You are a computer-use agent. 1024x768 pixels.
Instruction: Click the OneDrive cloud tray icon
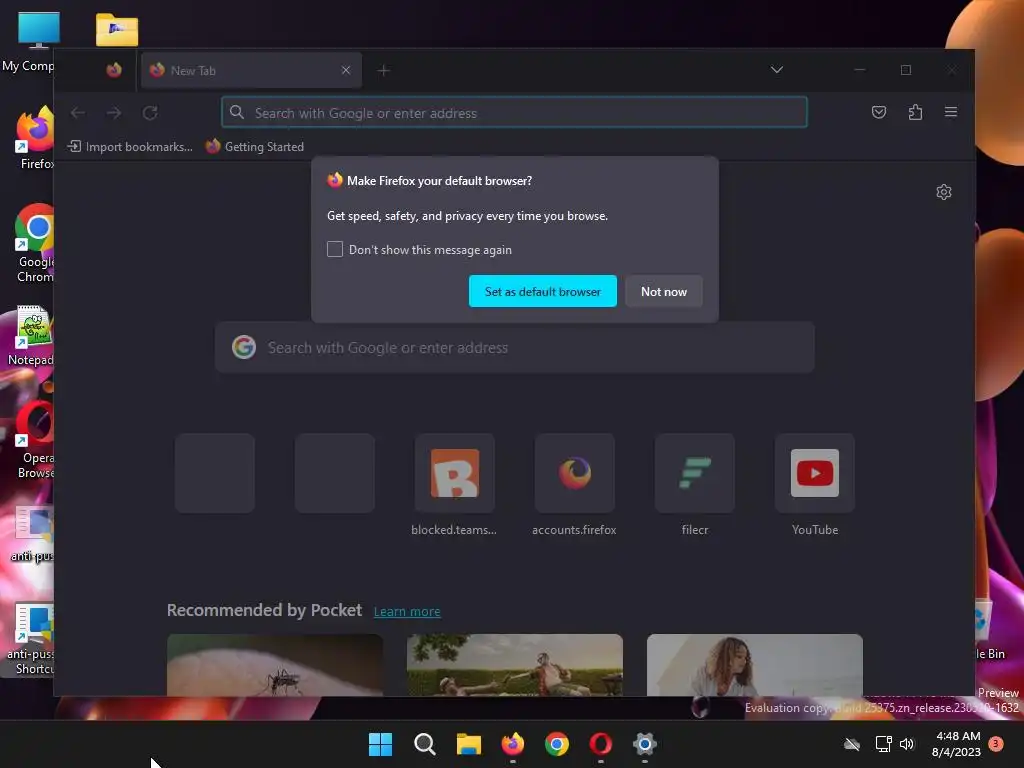tap(852, 744)
